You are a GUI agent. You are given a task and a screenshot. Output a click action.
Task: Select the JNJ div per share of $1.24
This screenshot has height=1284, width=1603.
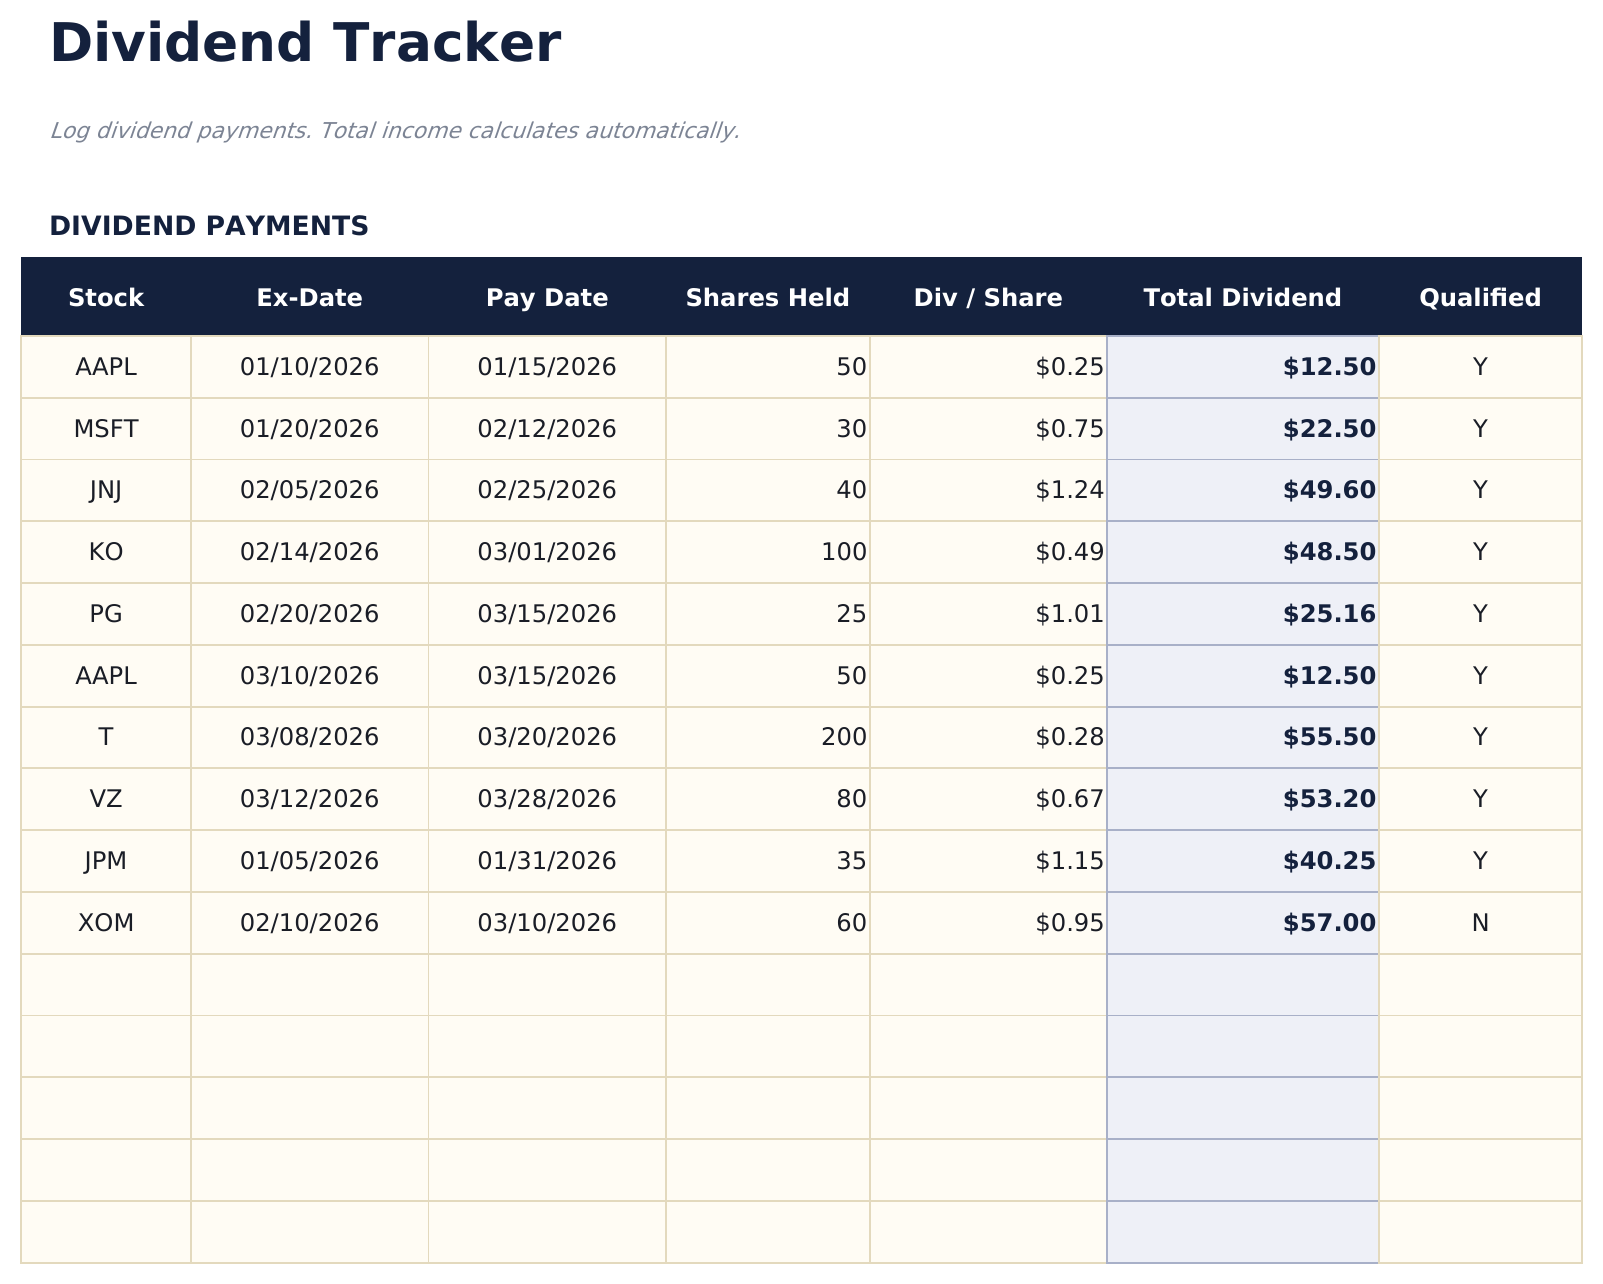1070,490
